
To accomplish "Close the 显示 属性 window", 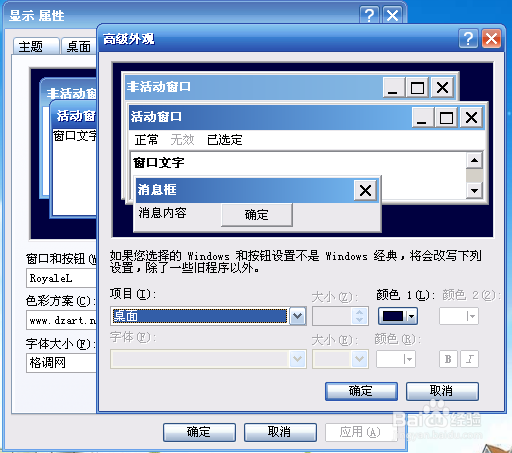I will pos(392,15).
